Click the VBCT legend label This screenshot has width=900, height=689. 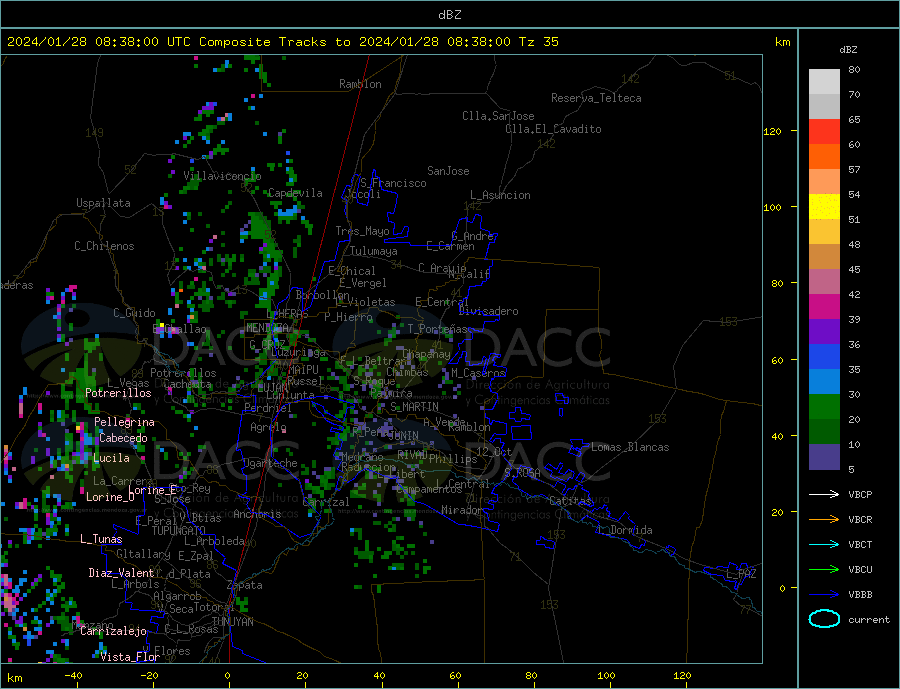(860, 544)
